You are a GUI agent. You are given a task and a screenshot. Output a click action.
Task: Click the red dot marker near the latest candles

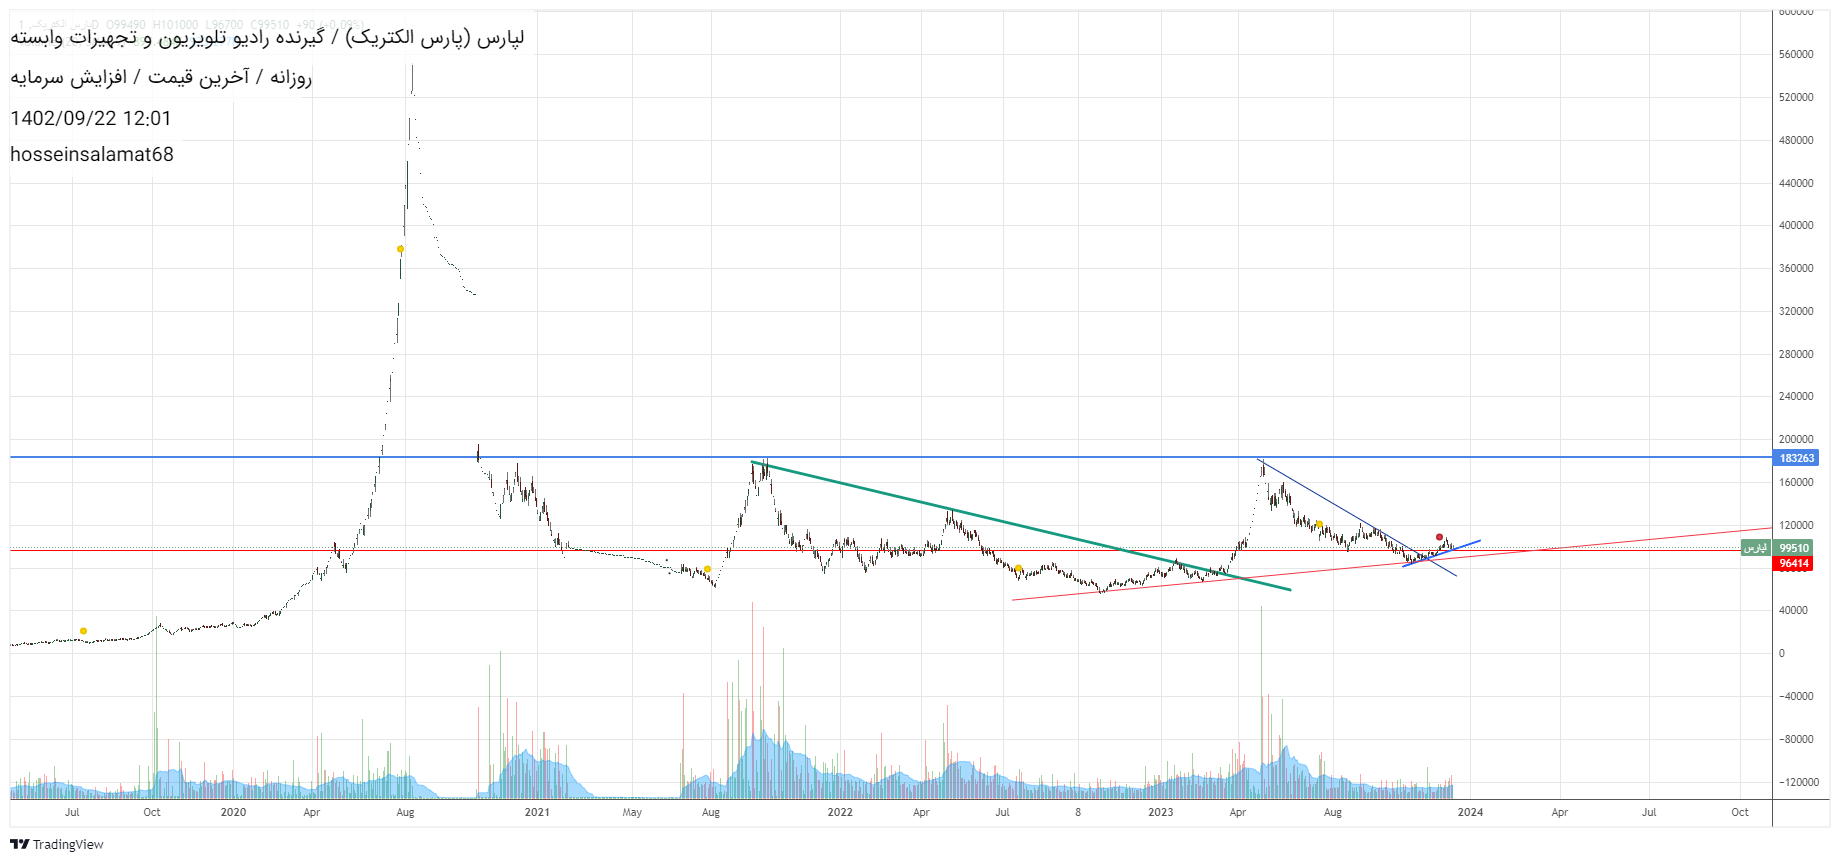point(1439,537)
